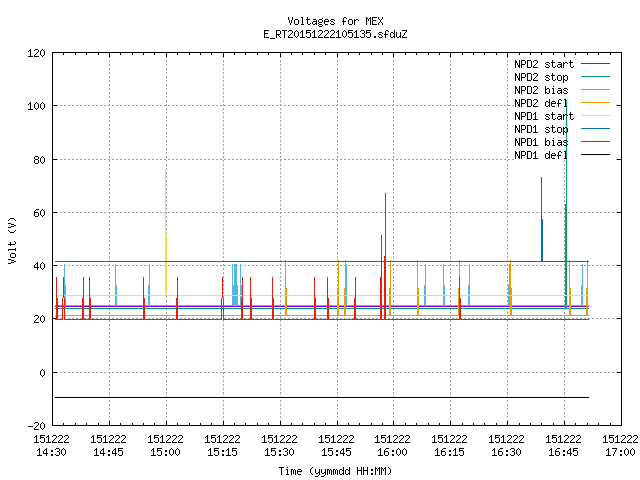Image resolution: width=640 pixels, height=480 pixels.
Task: Click the x-axis tick label 16:15
Action: [449, 452]
